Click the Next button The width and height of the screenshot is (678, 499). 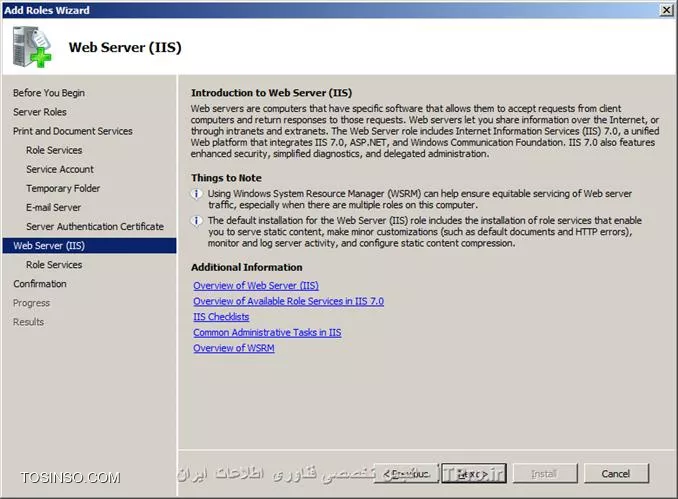coord(473,473)
